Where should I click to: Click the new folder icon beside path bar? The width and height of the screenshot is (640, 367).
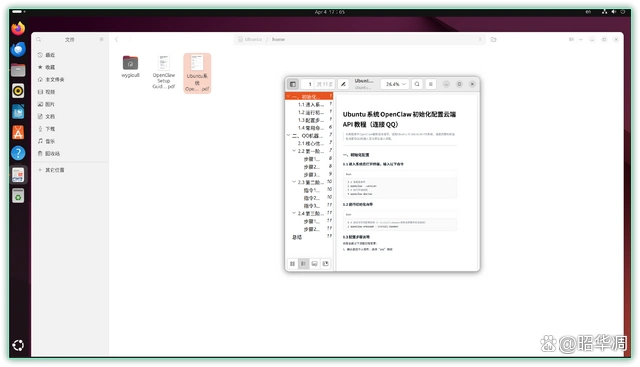493,40
